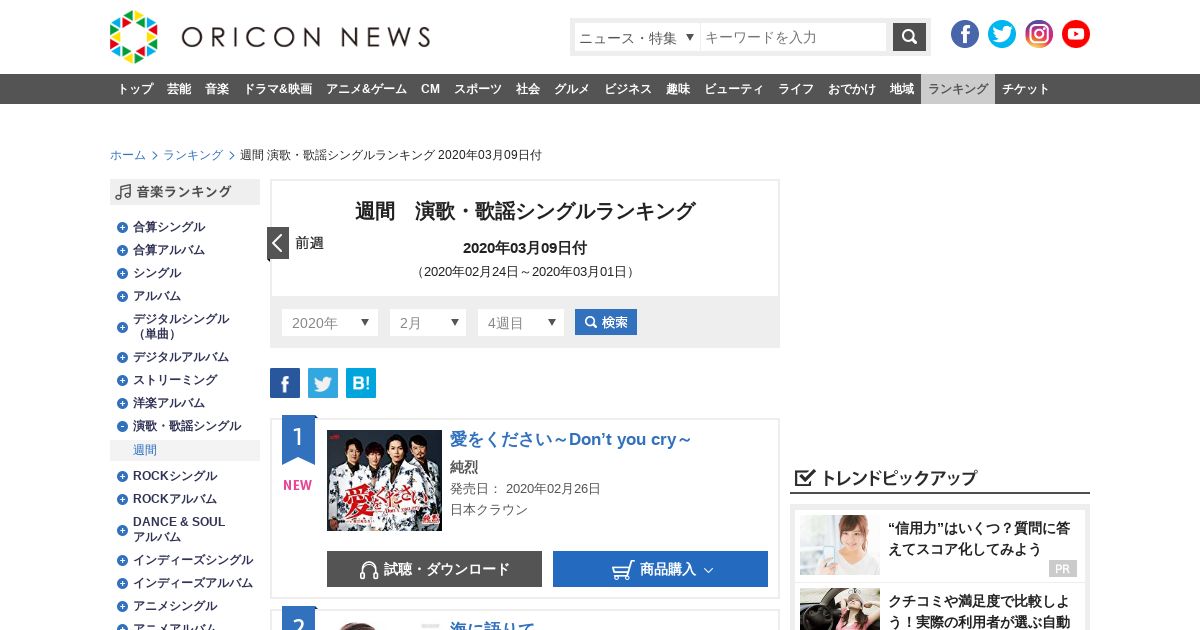Image resolution: width=1200 pixels, height=630 pixels.
Task: Open アニメシングル ranking in sidebar
Action: point(175,606)
